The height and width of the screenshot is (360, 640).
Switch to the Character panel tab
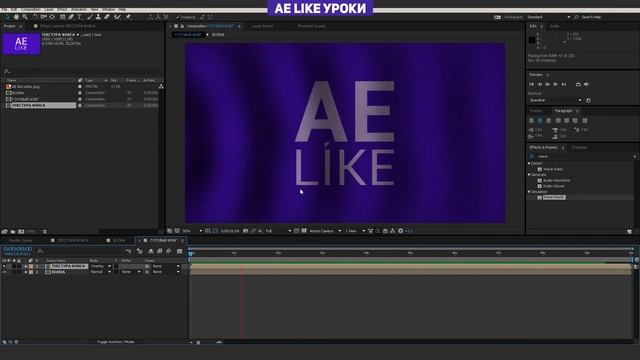pos(579,147)
